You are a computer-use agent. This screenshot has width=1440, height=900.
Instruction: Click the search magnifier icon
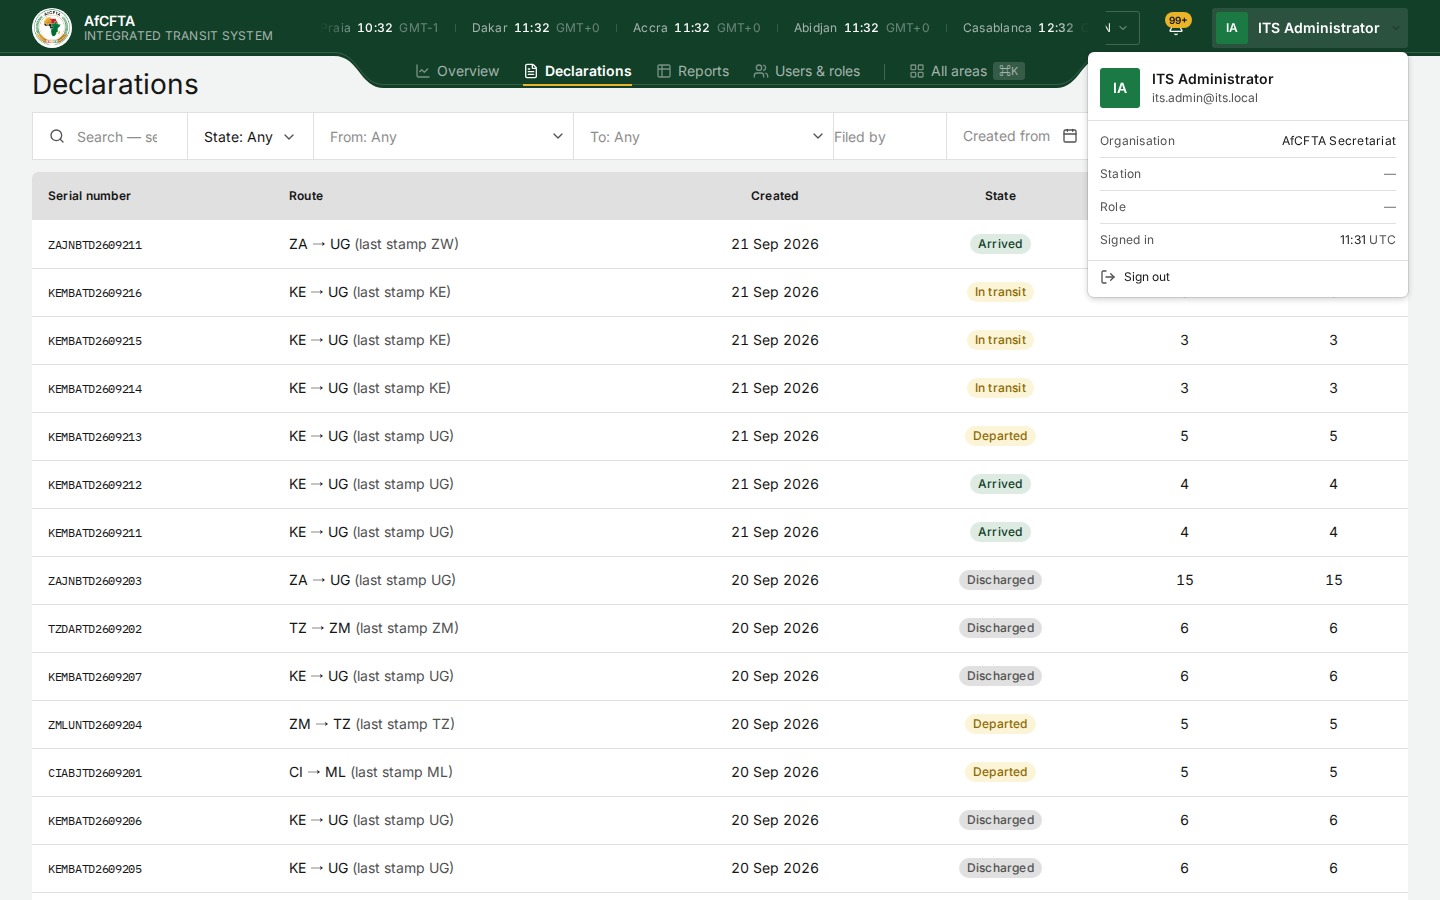[57, 136]
